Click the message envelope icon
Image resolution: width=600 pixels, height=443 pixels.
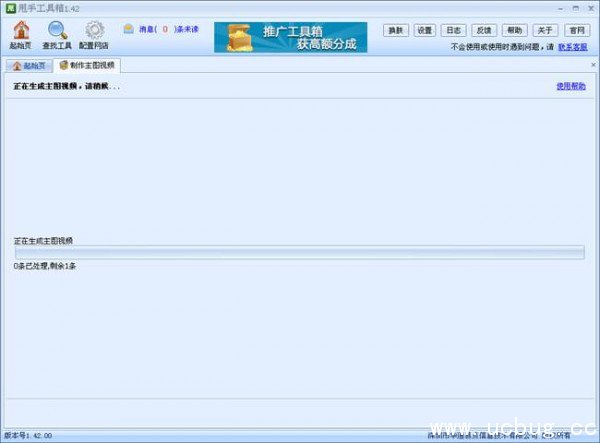point(129,29)
